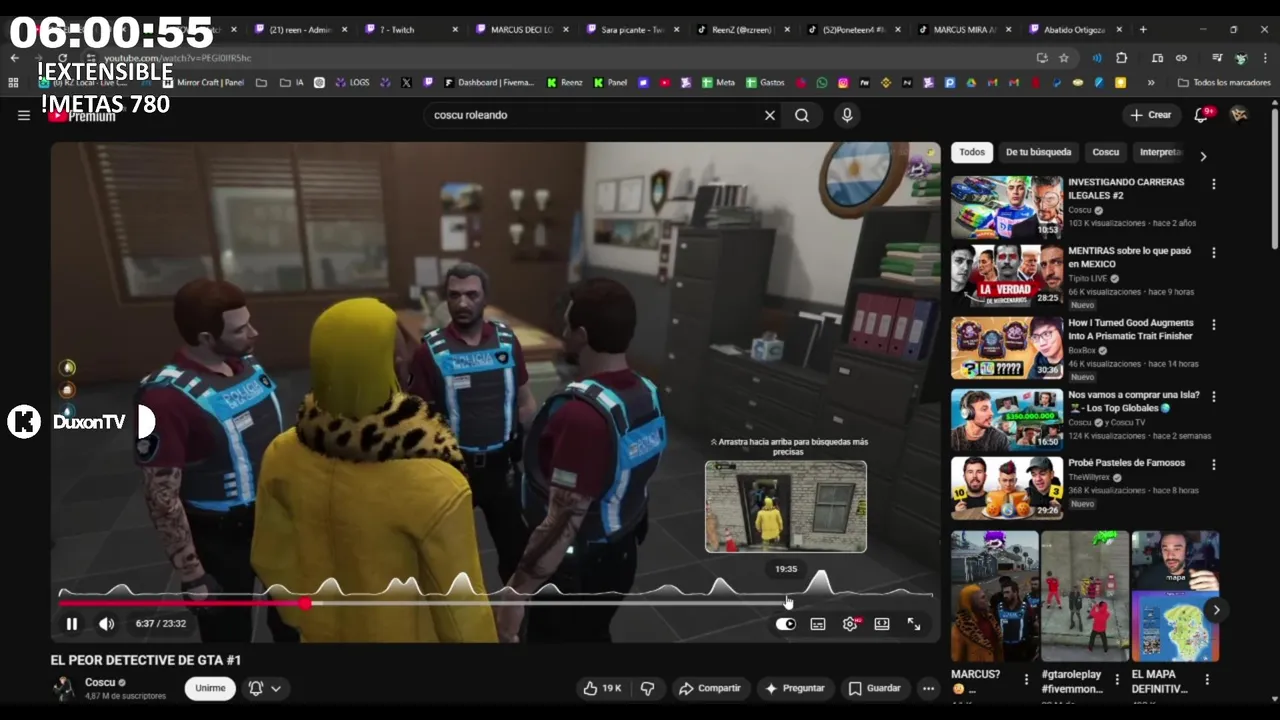Pause the video playback
The width and height of the screenshot is (1280, 720).
coord(72,624)
